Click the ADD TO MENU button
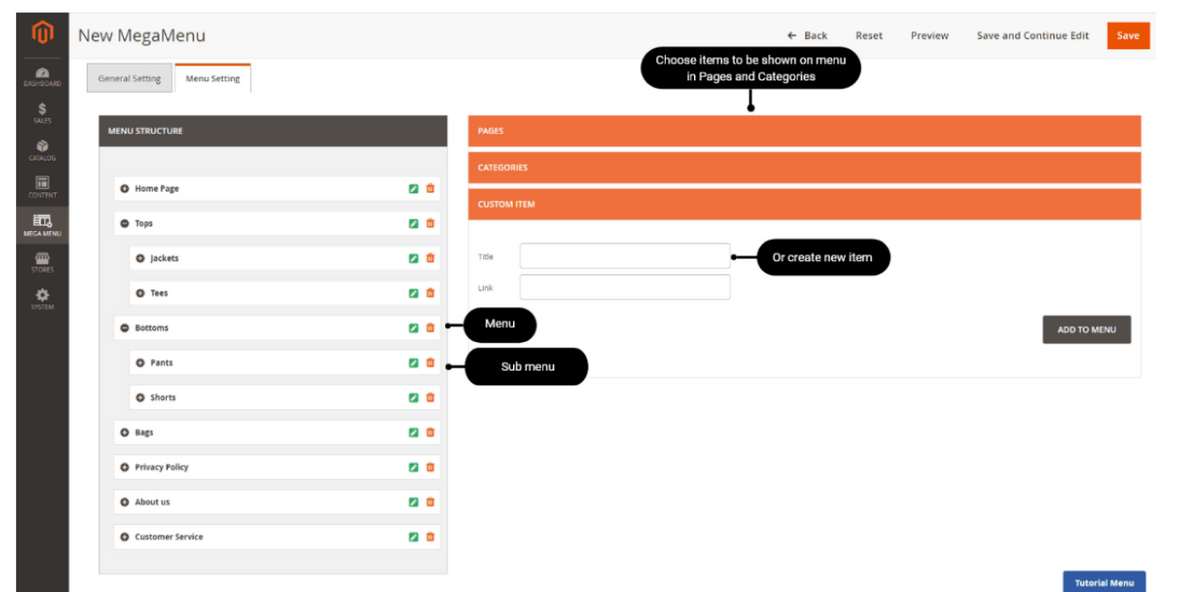Screen dimensions: 1200x592 1086,329
